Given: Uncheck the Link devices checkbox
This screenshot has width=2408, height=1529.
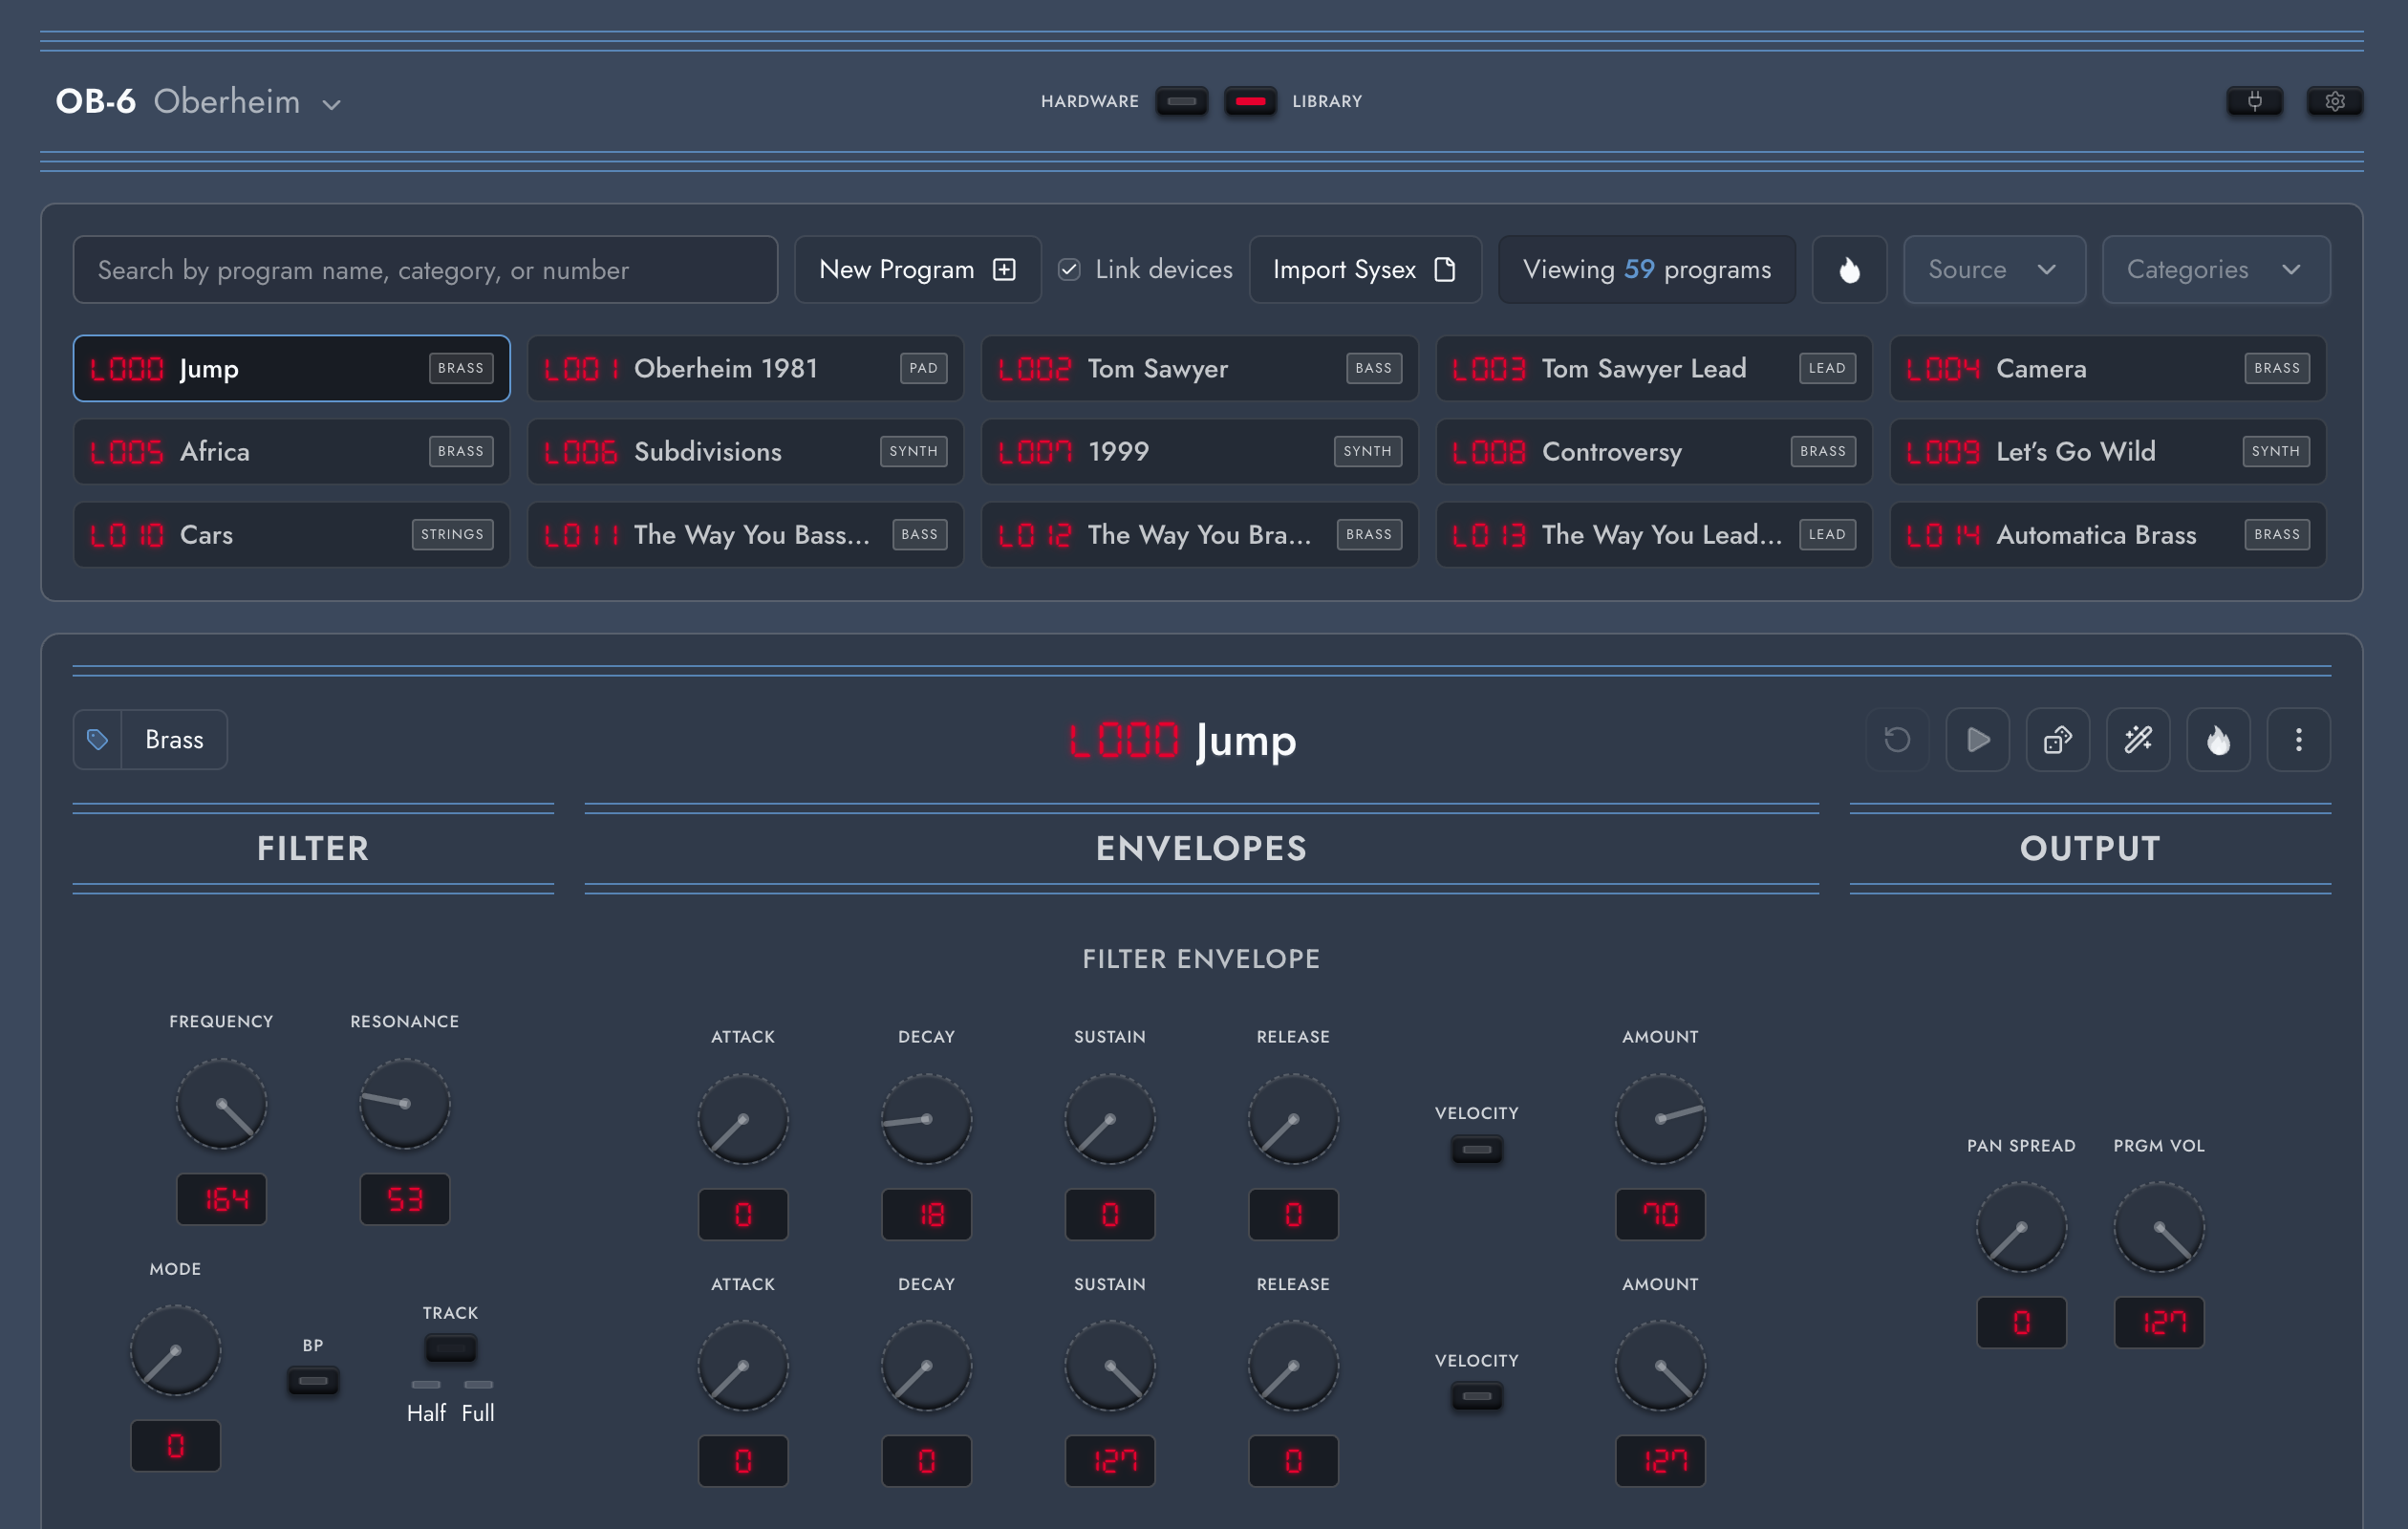Looking at the screenshot, I should [x=1069, y=269].
